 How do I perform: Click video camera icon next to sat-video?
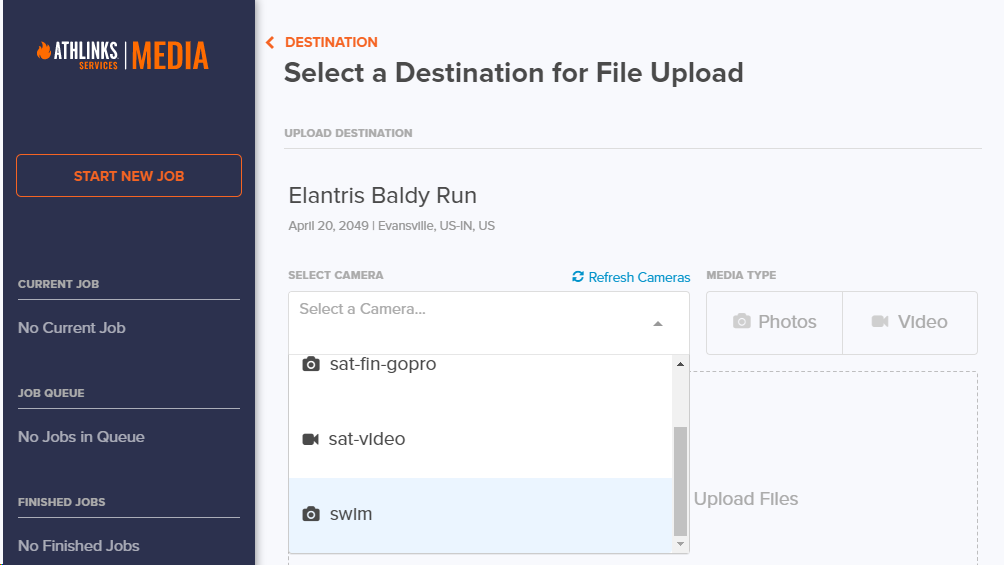coord(311,439)
